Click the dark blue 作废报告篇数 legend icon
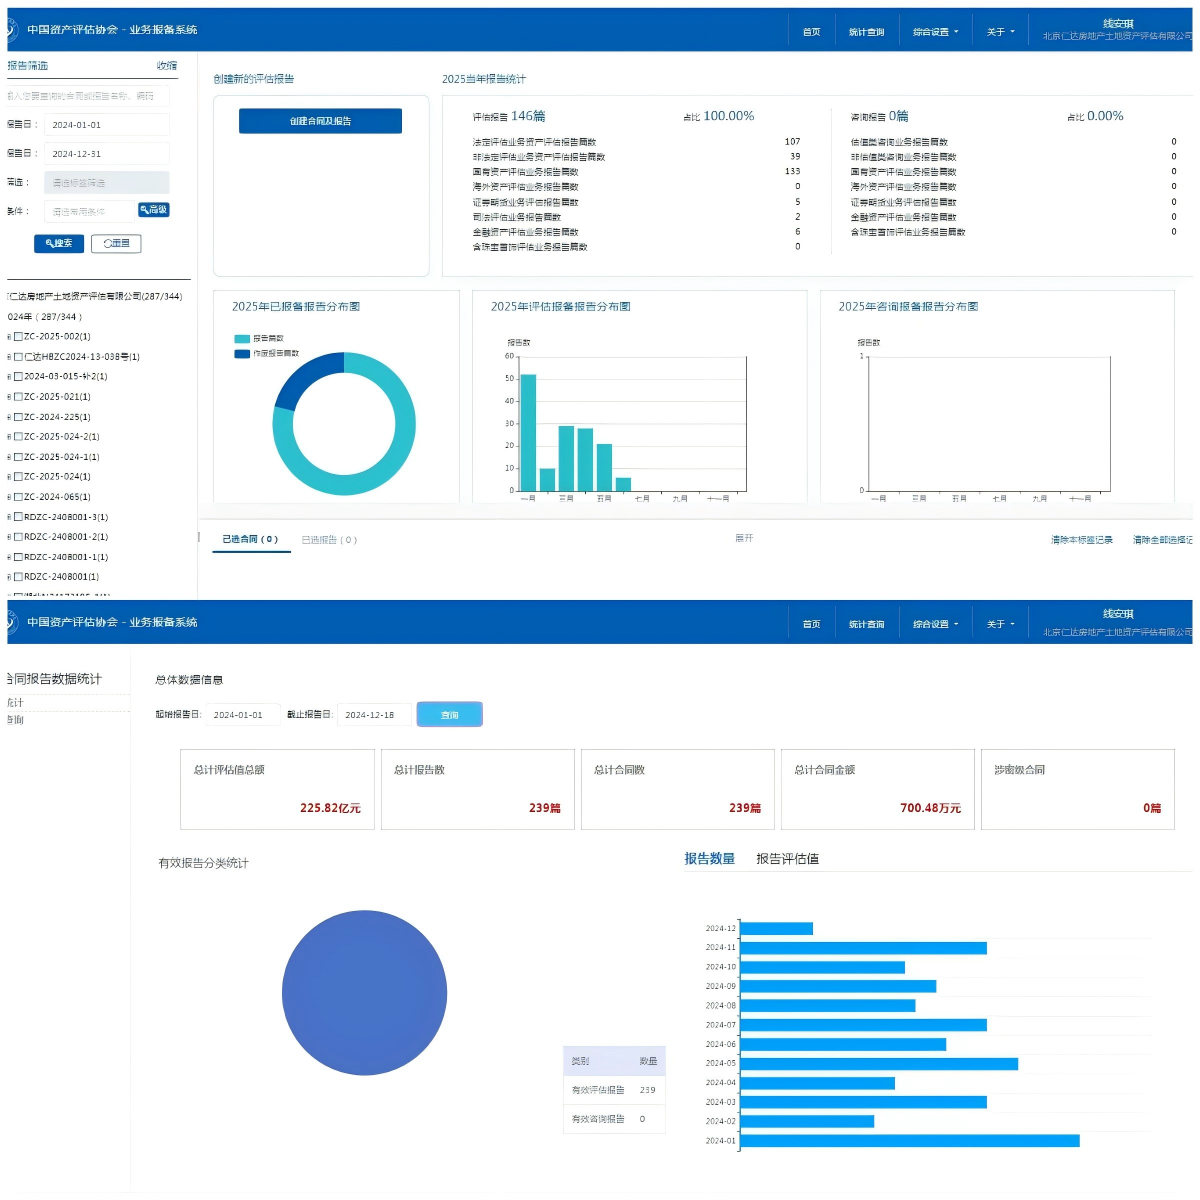Viewport: 1200px width, 1200px height. pyautogui.click(x=242, y=354)
